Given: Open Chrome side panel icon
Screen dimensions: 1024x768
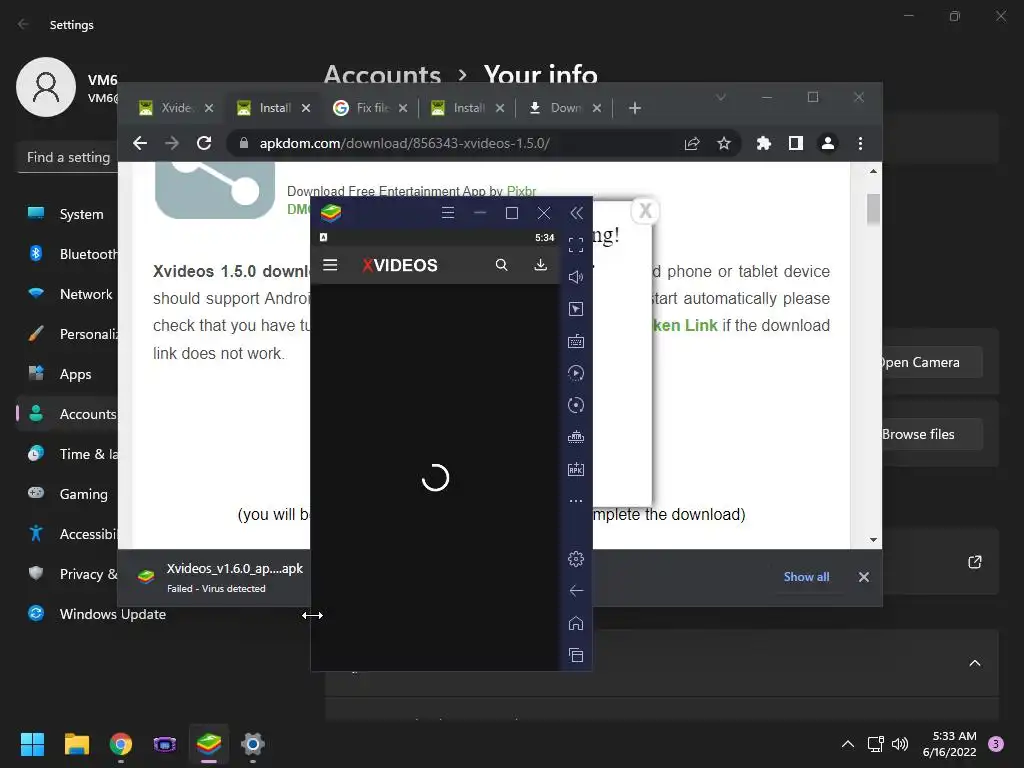Looking at the screenshot, I should pyautogui.click(x=795, y=143).
